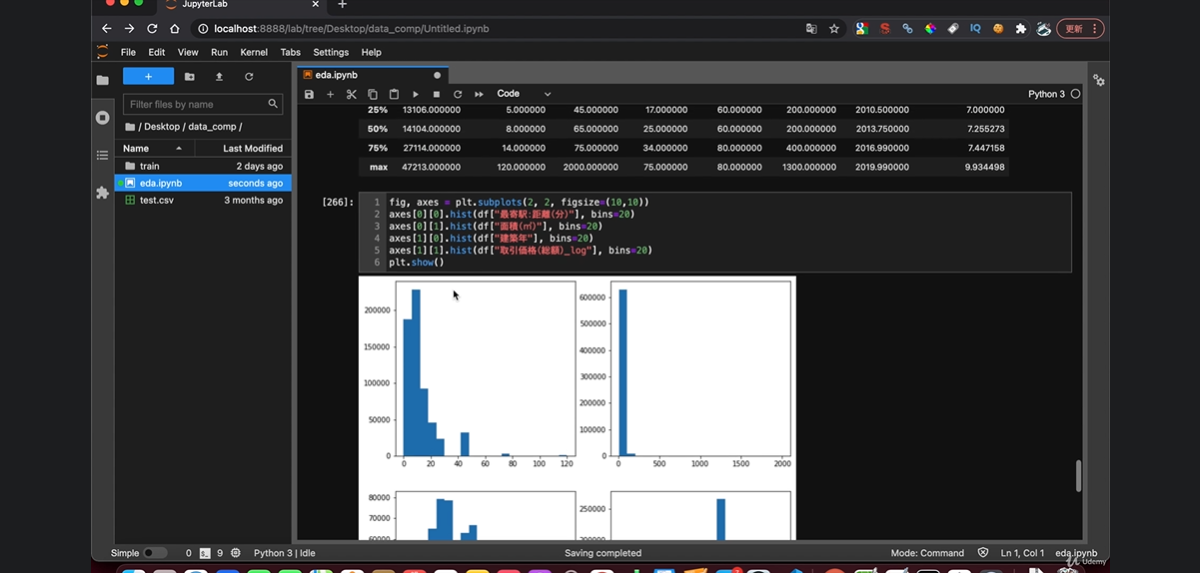
Task: Click the 更新 browser update button
Action: (1079, 29)
